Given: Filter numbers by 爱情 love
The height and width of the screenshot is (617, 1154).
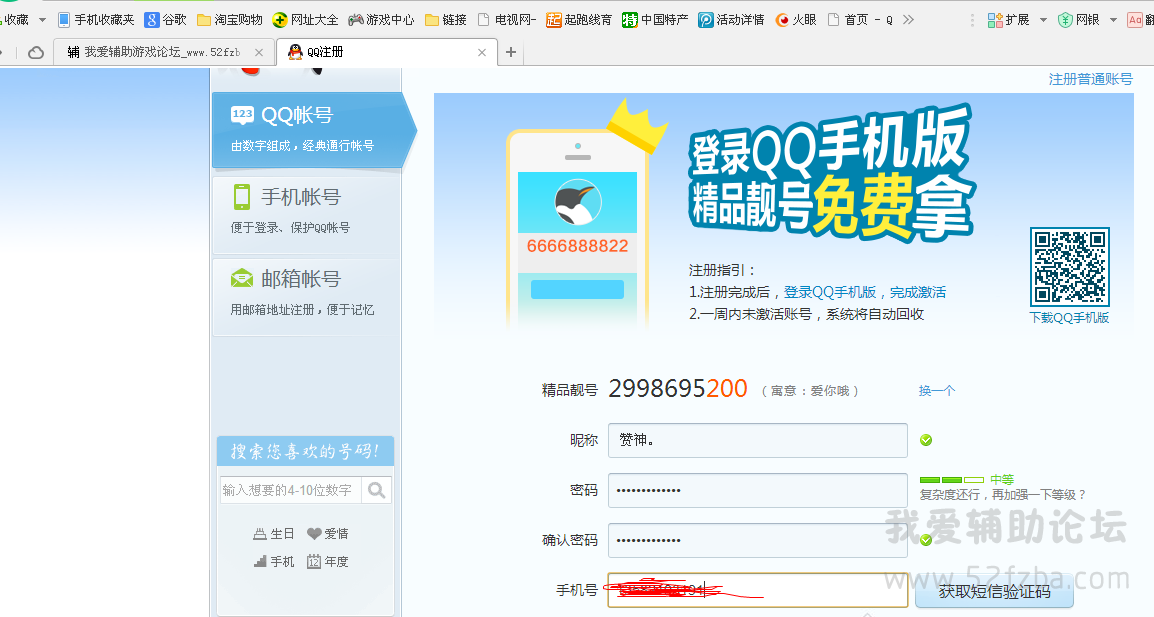Looking at the screenshot, I should [x=328, y=534].
